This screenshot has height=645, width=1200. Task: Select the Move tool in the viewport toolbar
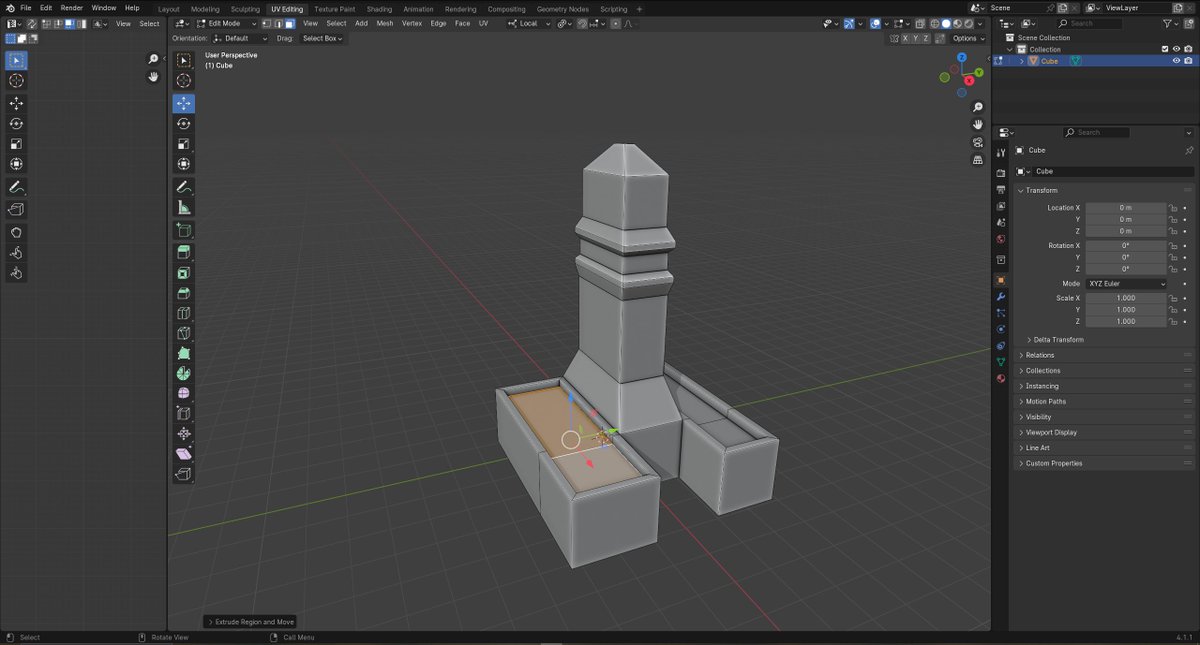[184, 103]
